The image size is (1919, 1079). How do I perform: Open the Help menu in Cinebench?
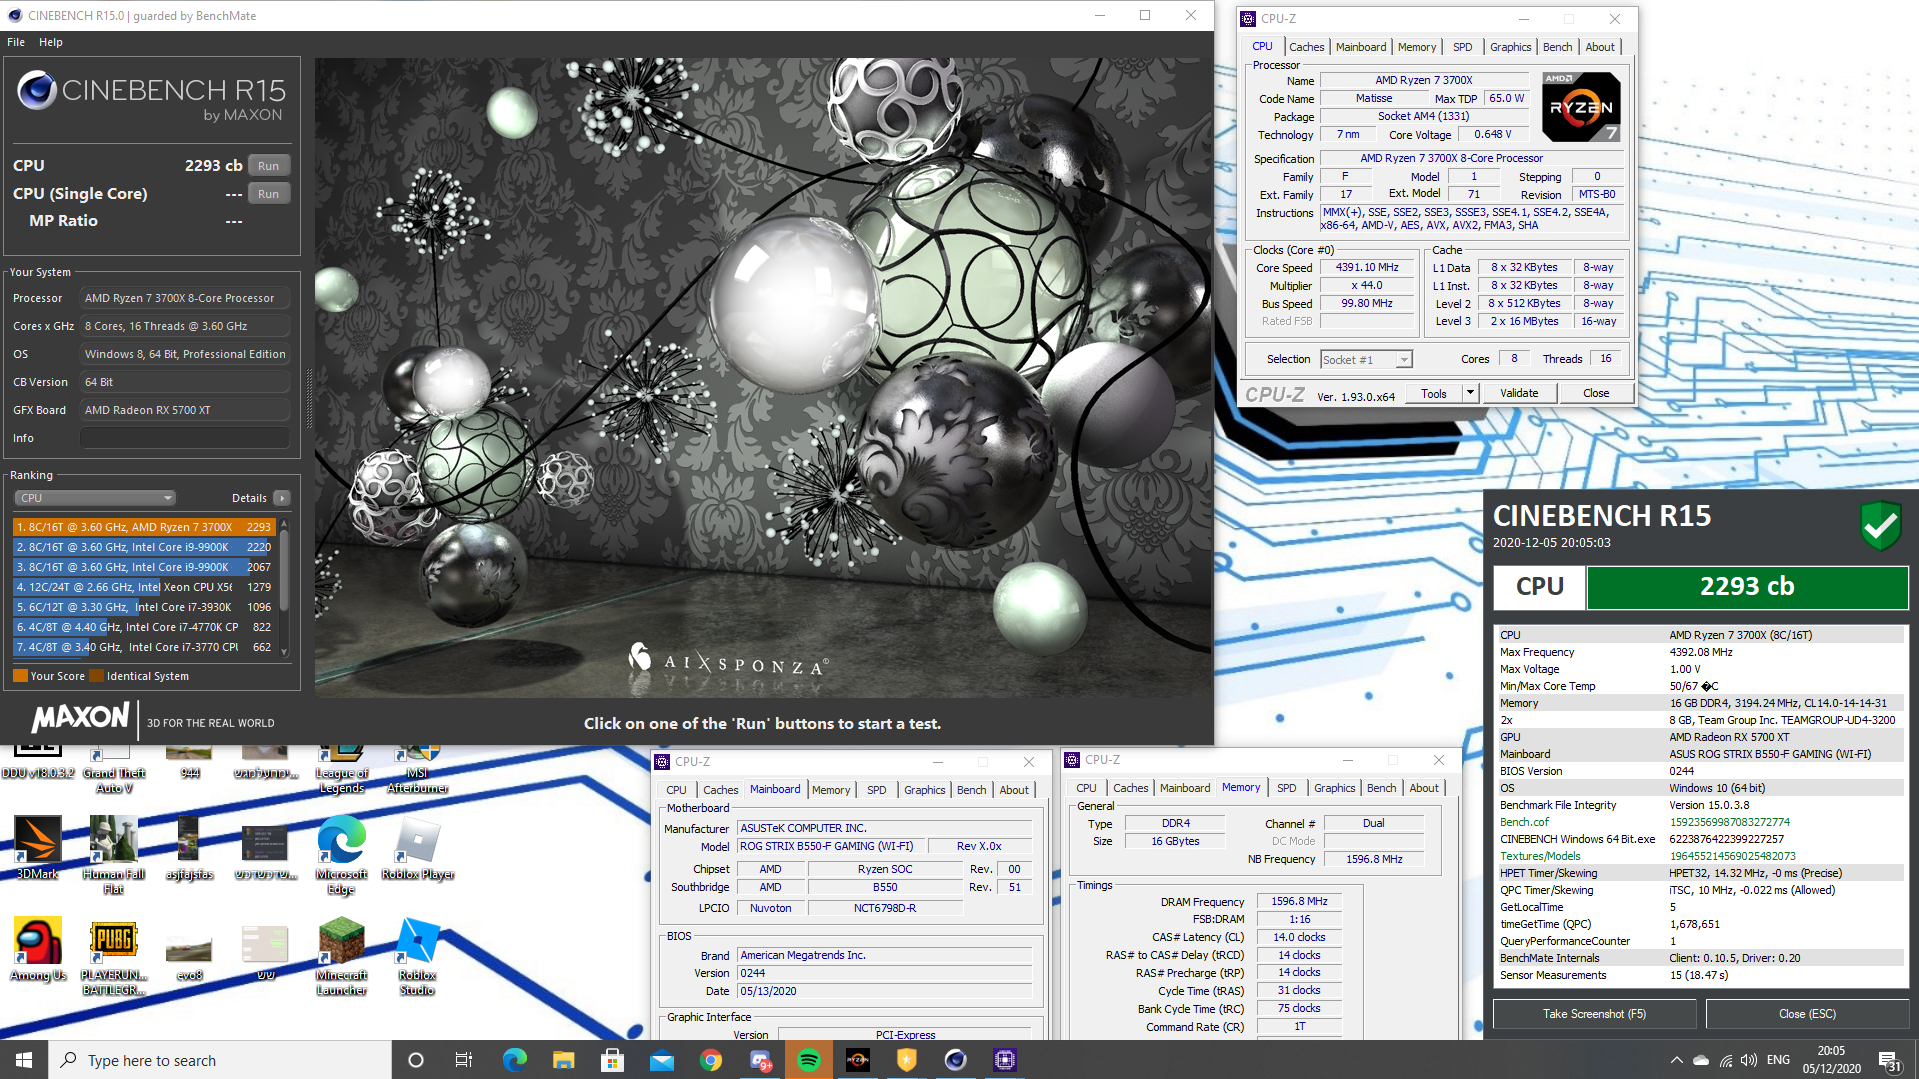[51, 42]
